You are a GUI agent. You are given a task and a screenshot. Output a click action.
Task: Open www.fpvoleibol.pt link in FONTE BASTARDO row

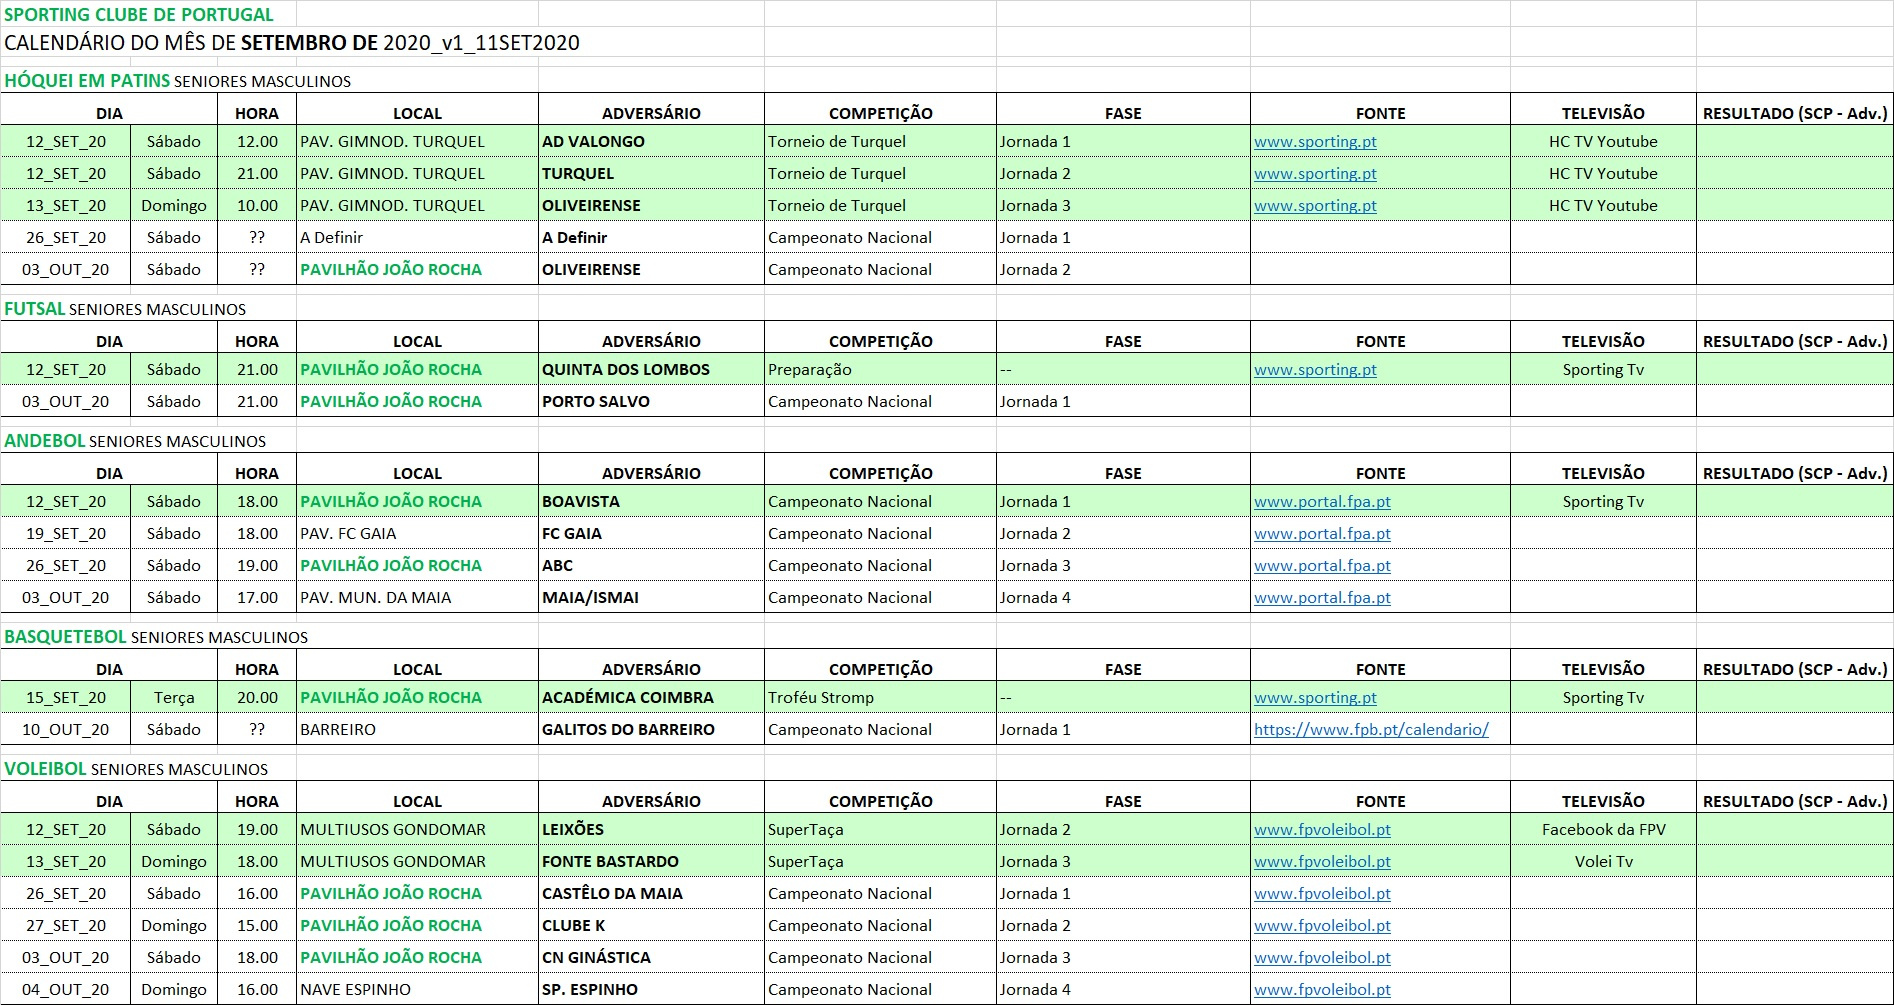(1322, 862)
